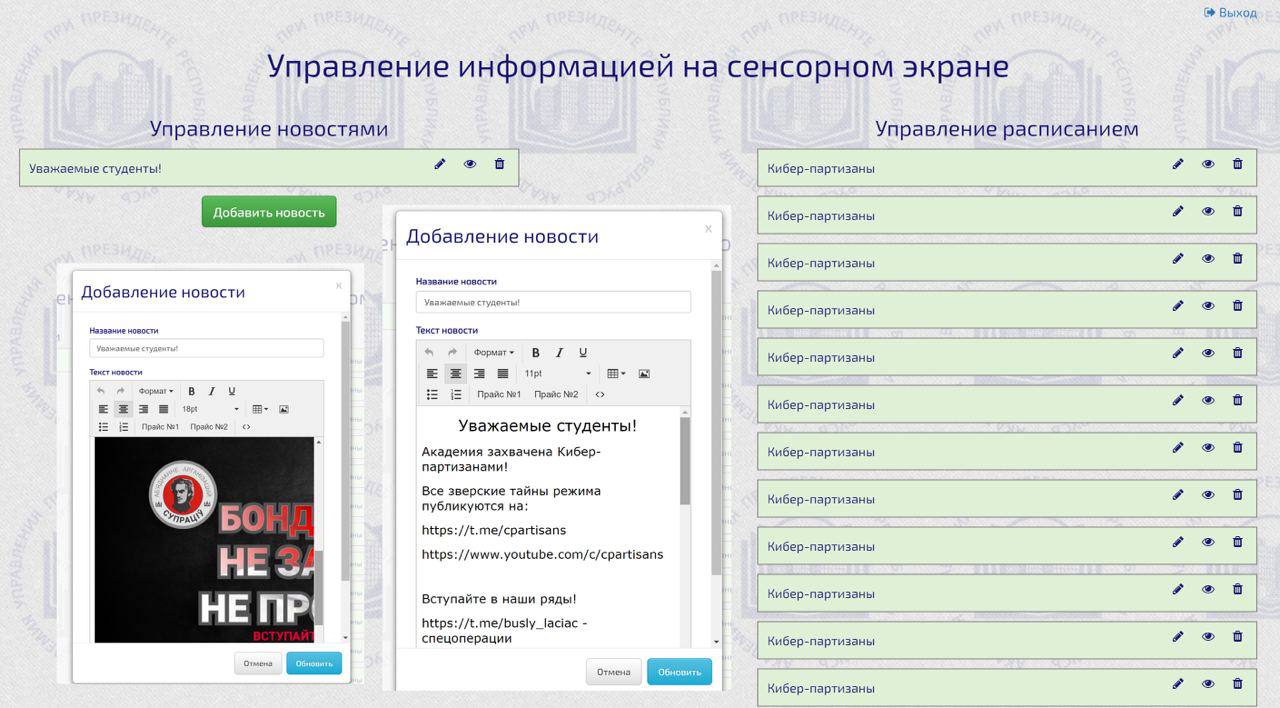This screenshot has height=708, width=1280.
Task: Align text right in the 18pt dialog editor
Action: pyautogui.click(x=143, y=409)
